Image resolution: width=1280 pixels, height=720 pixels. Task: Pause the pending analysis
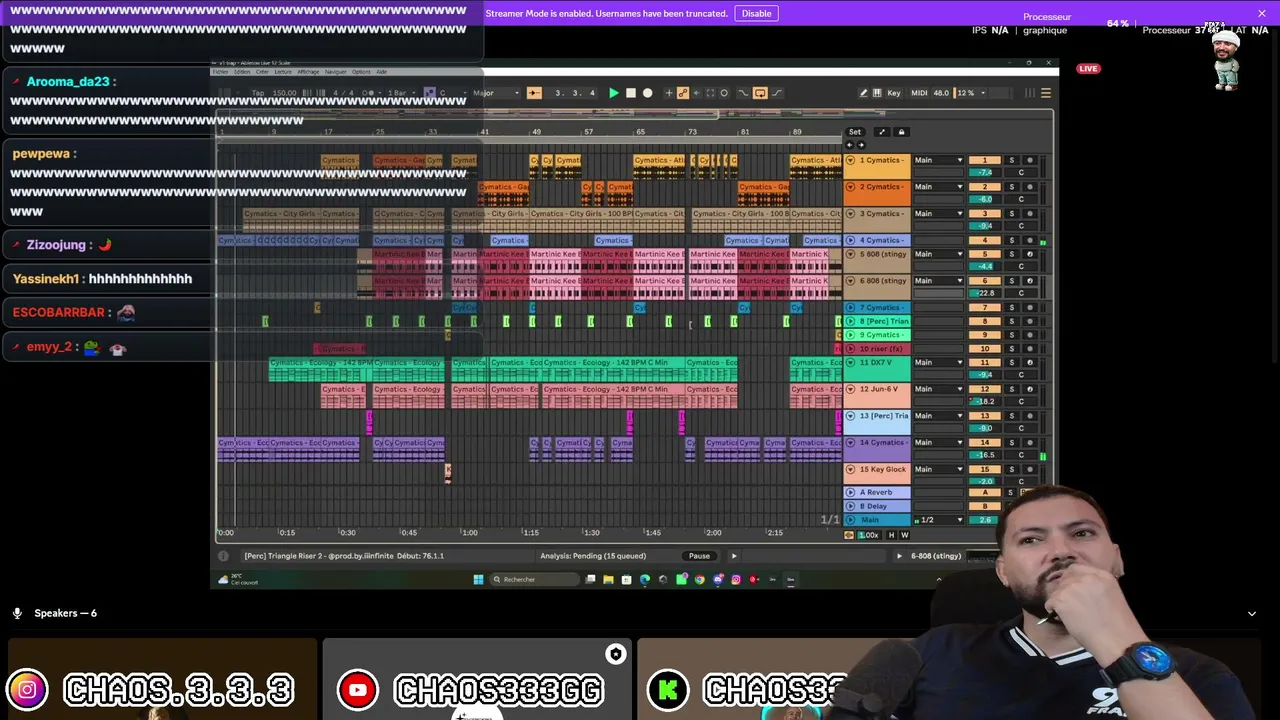[x=699, y=556]
